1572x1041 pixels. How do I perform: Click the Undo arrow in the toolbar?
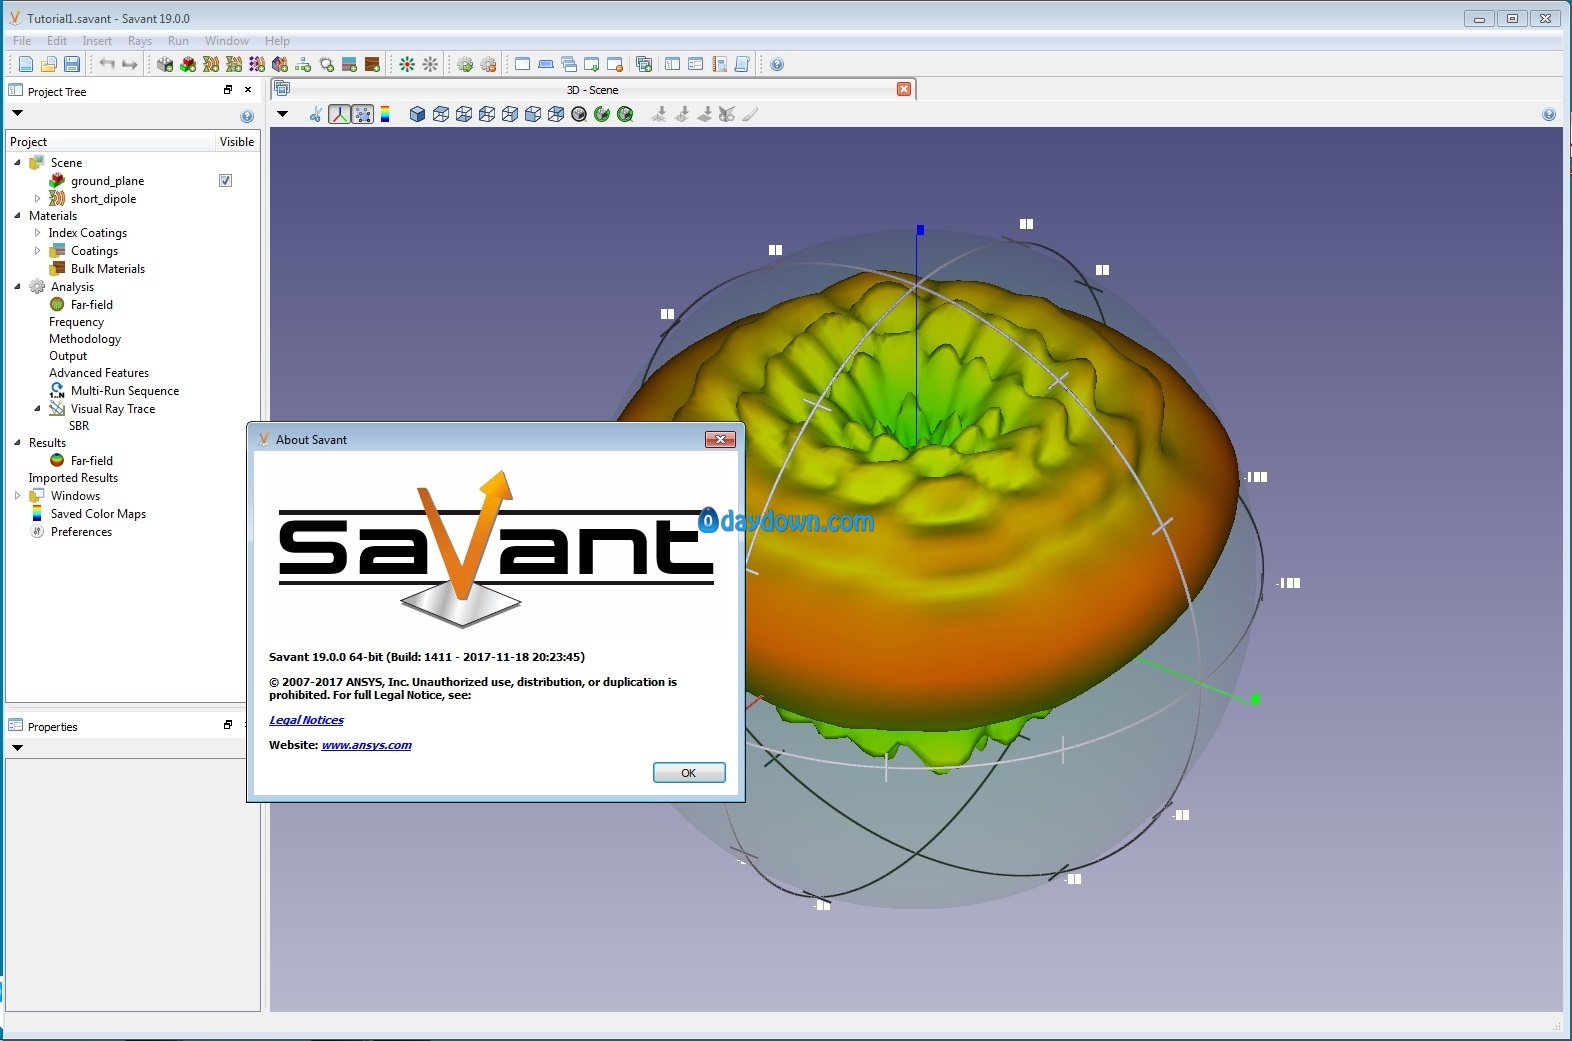[x=106, y=64]
